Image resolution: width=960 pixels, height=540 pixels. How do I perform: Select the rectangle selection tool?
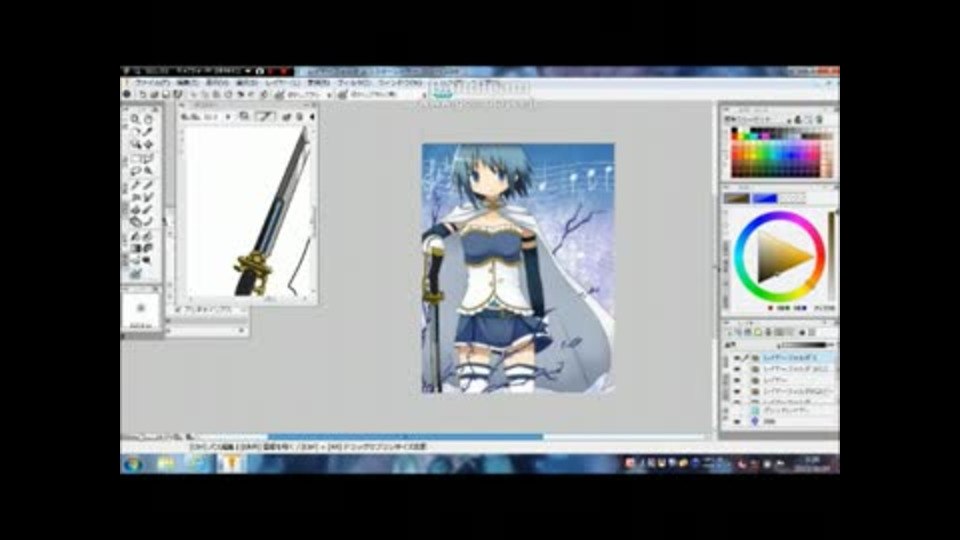coord(135,158)
